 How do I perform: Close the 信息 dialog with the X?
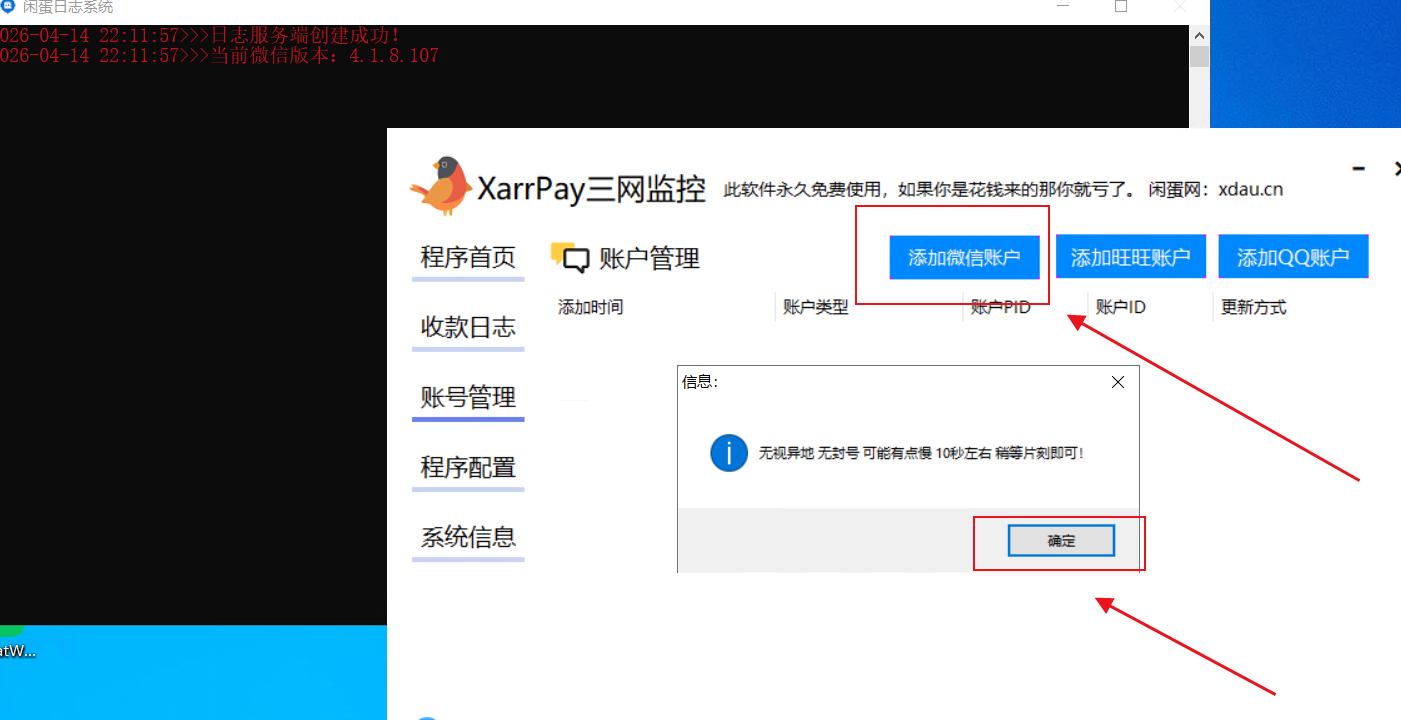(1117, 382)
